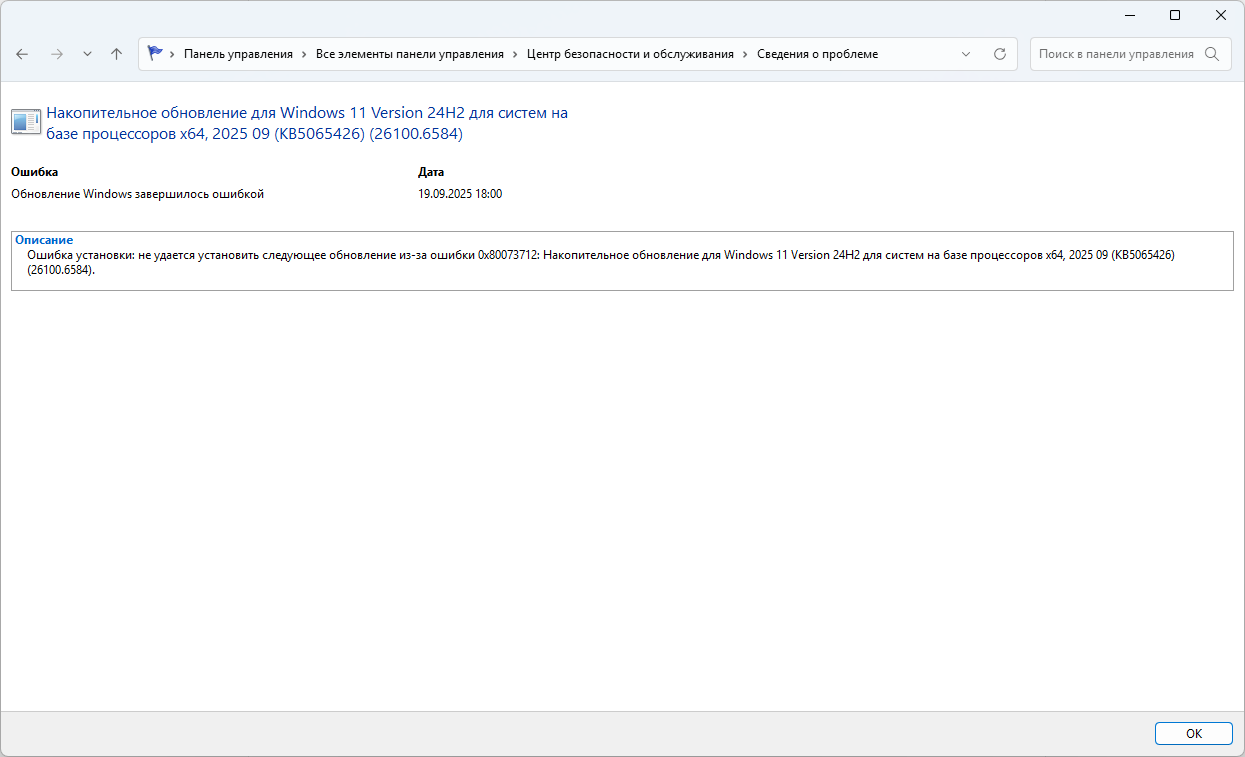1245x757 pixels.
Task: Open the address bar history dropdown
Action: (966, 54)
